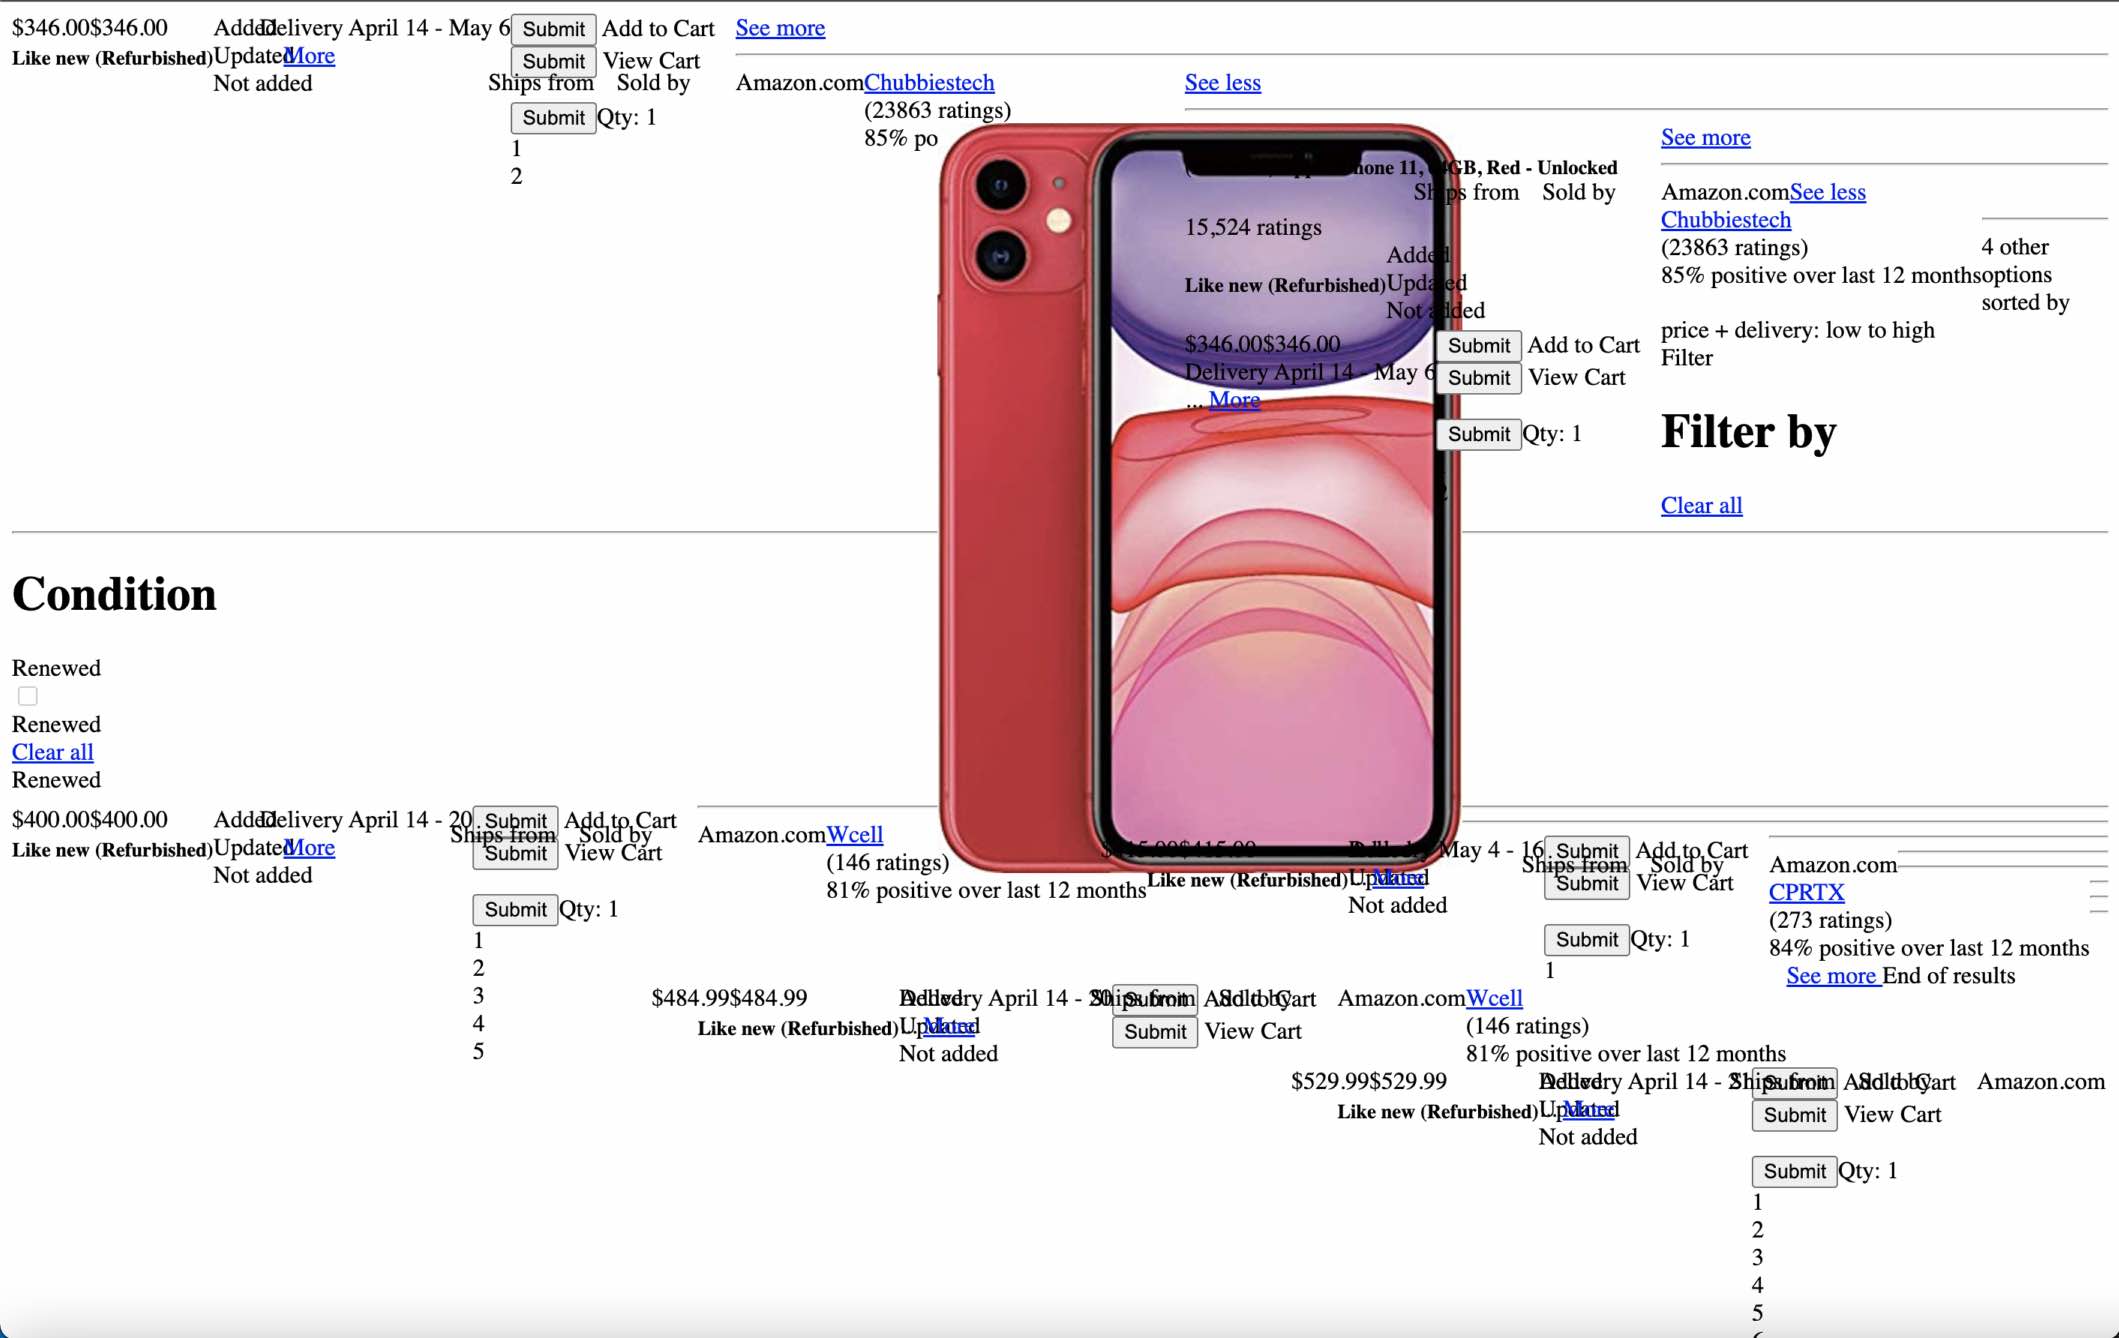Click See more link before End of results
Image resolution: width=2119 pixels, height=1338 pixels.
[1831, 975]
